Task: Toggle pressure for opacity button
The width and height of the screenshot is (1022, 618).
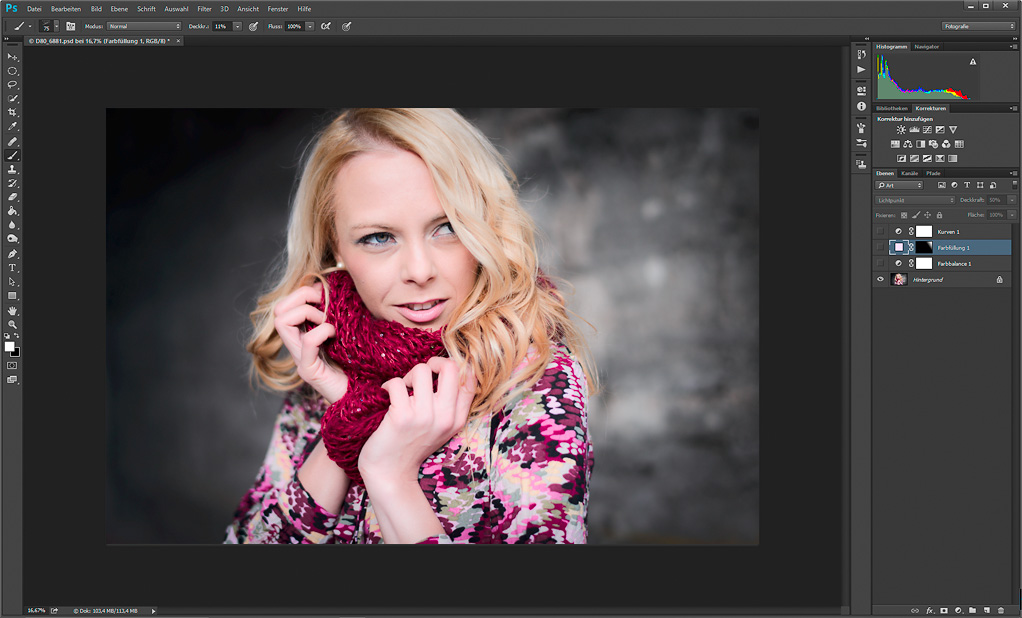Action: coord(253,26)
